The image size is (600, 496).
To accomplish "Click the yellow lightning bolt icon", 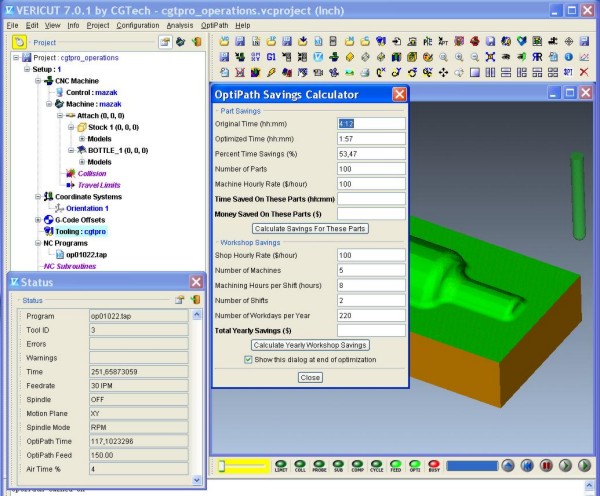I will [x=271, y=72].
